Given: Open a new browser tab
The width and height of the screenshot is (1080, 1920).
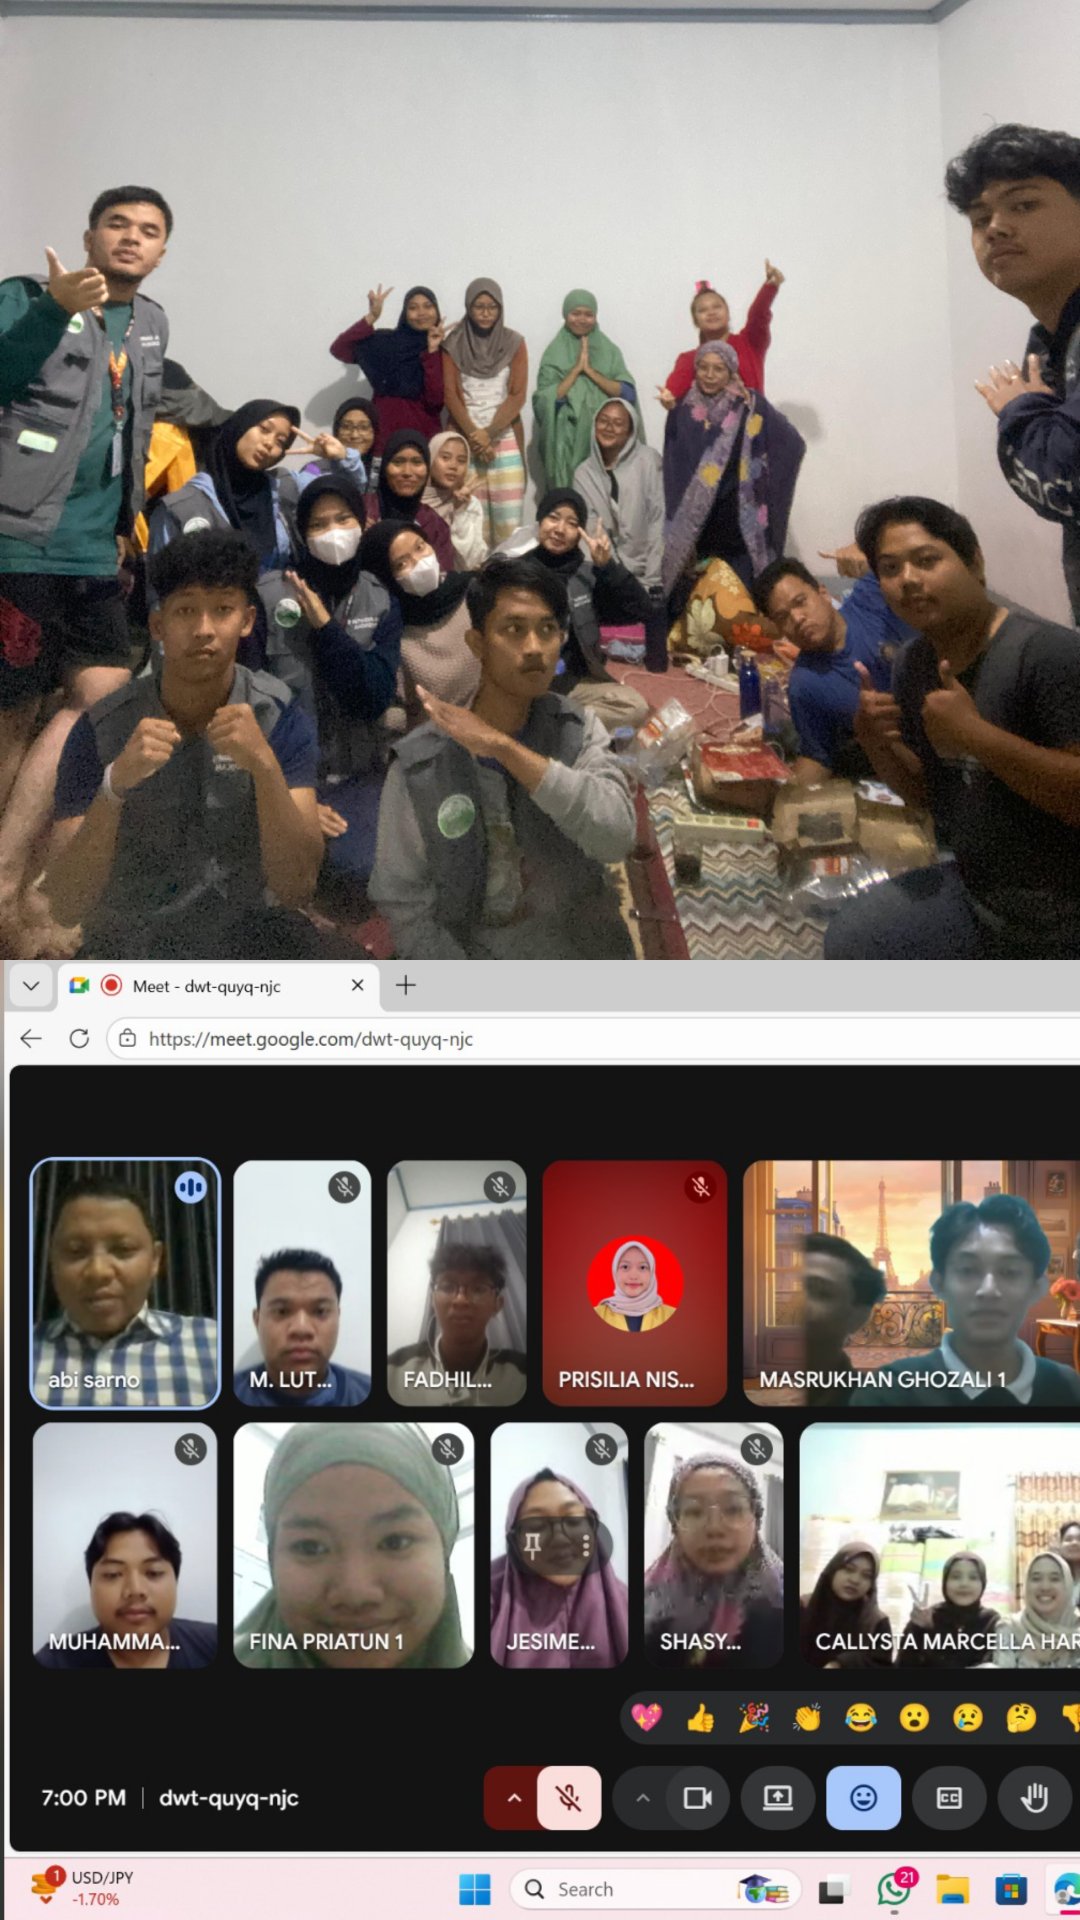Looking at the screenshot, I should coord(405,986).
